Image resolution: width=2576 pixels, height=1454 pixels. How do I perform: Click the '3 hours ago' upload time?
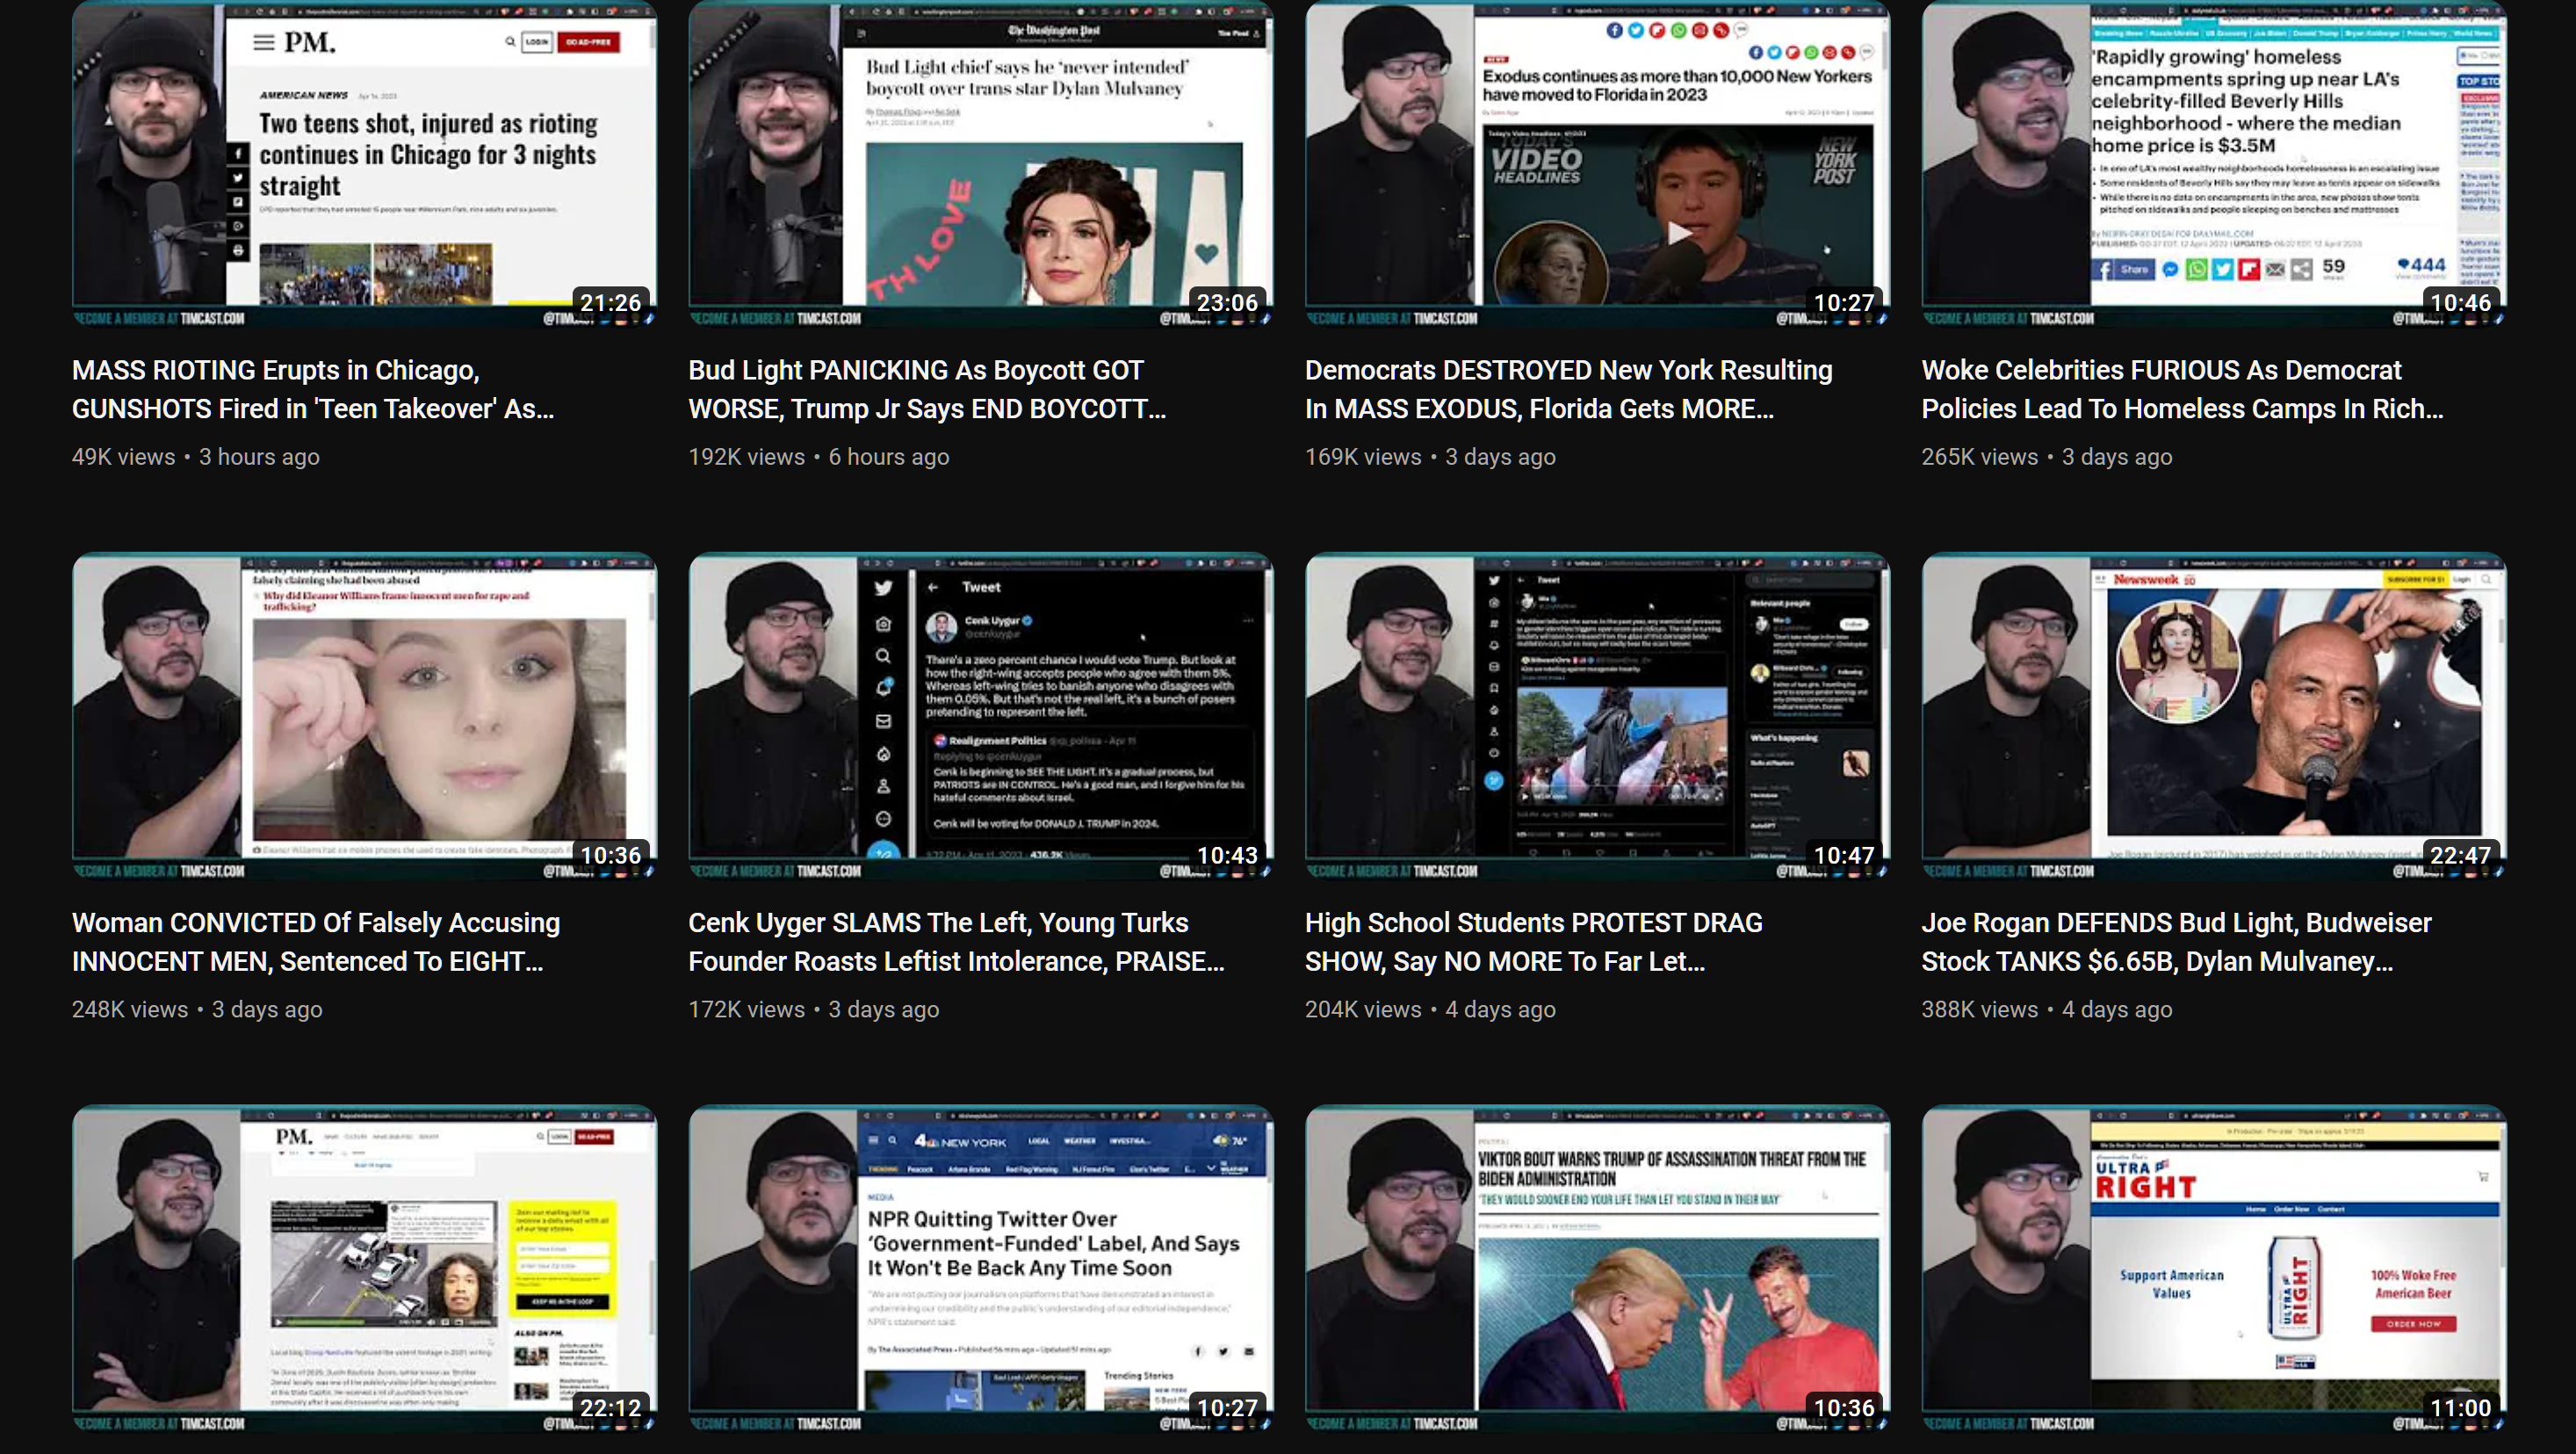[260, 457]
